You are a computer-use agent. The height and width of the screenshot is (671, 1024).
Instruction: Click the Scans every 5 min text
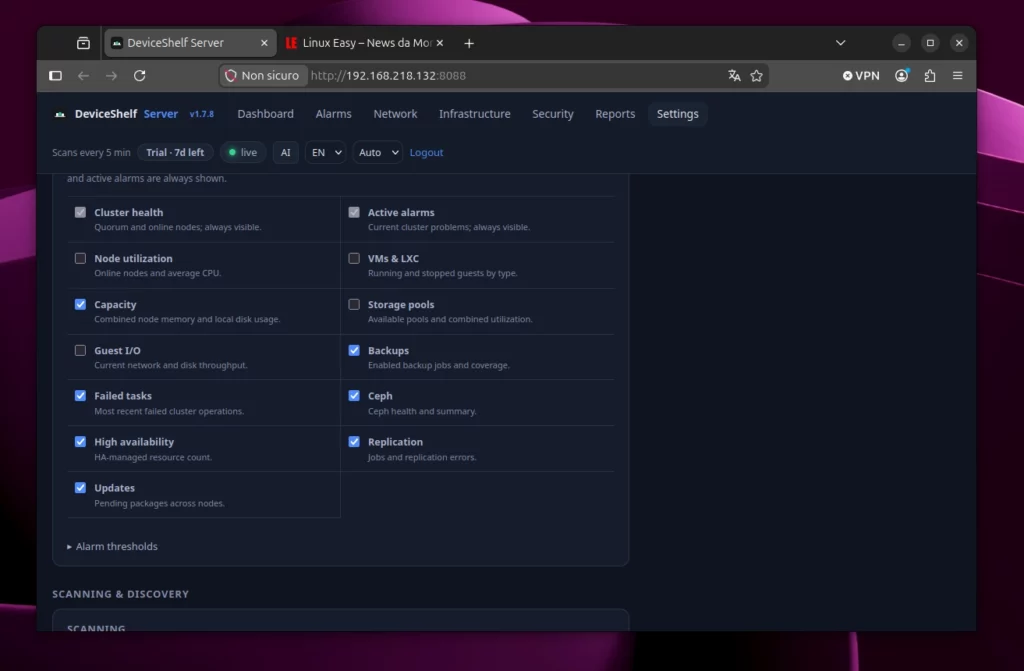click(91, 152)
